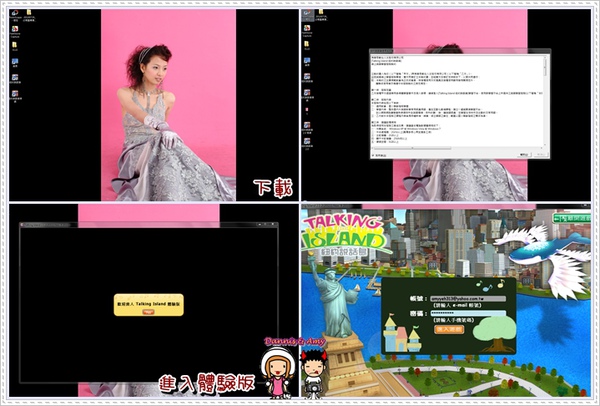The height and width of the screenshot is (406, 600).
Task: Minimize the black Talking Island trial window
Action: coord(260,224)
